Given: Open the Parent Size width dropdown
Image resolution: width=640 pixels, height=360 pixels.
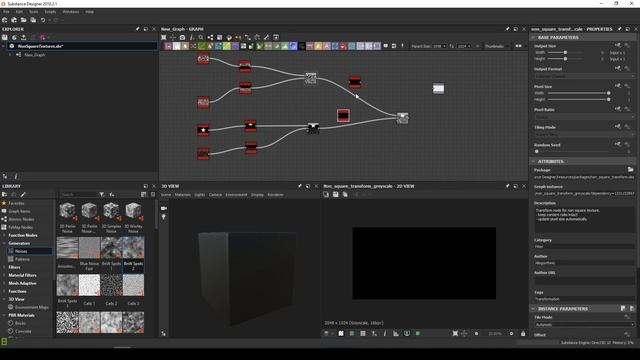Looking at the screenshot, I should [439, 46].
